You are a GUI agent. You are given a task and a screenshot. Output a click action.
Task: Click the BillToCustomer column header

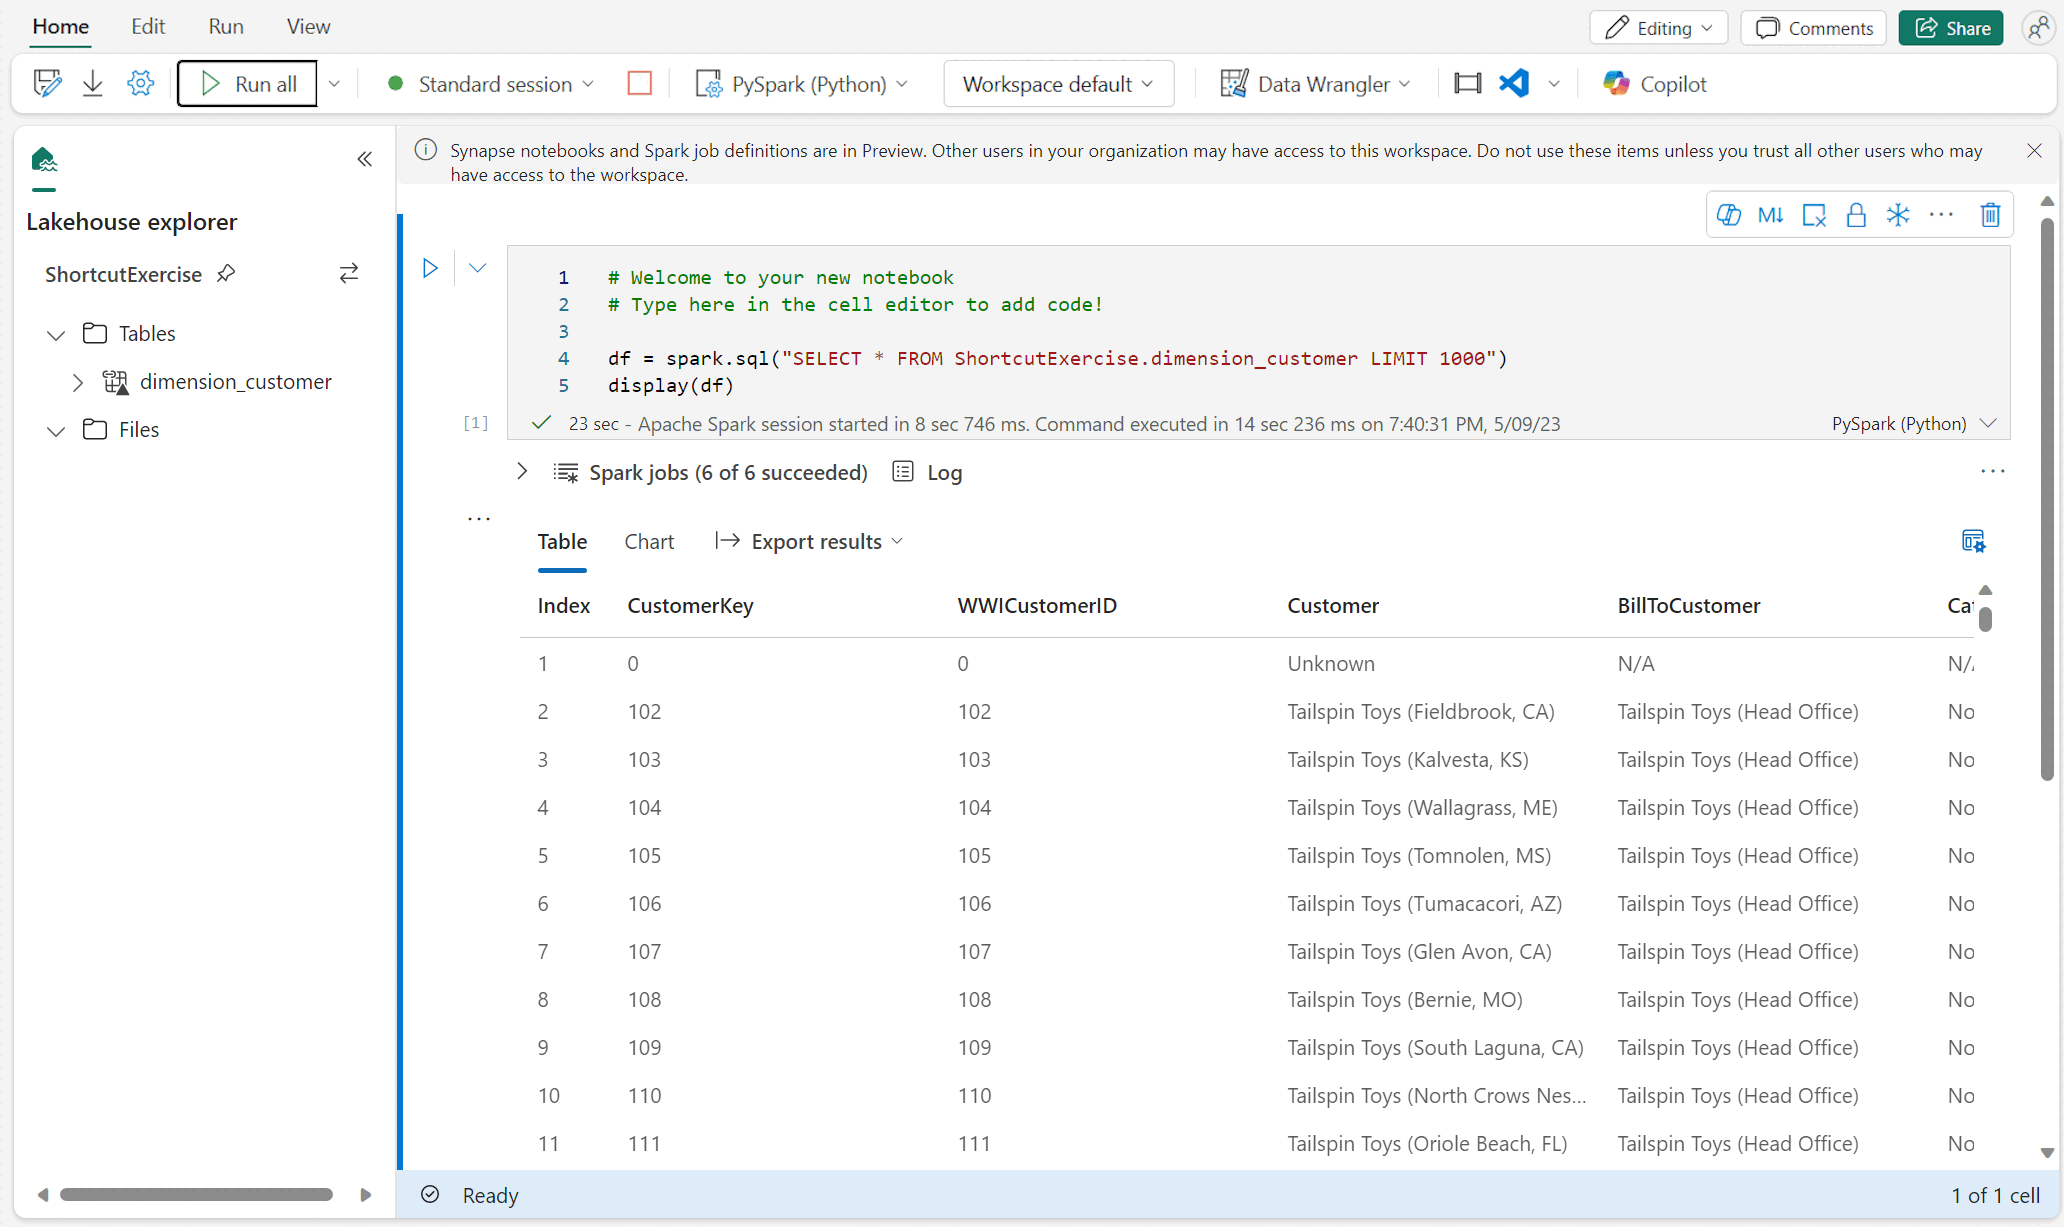coord(1689,606)
